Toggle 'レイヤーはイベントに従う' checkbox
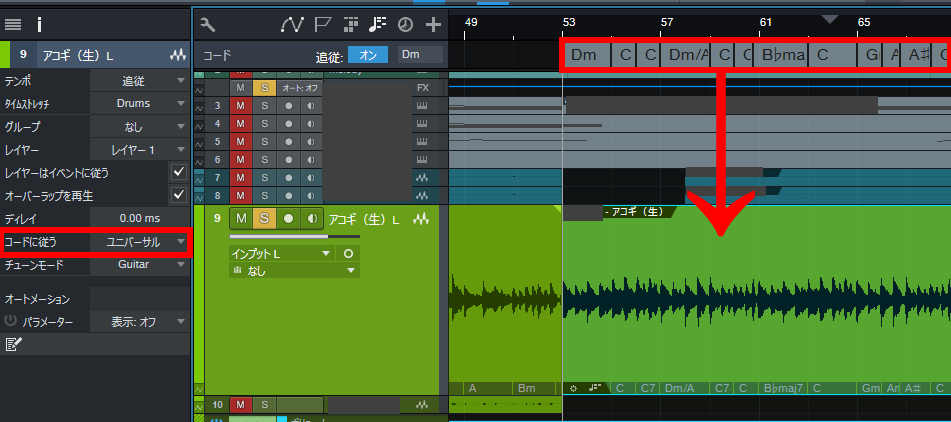 click(x=179, y=173)
